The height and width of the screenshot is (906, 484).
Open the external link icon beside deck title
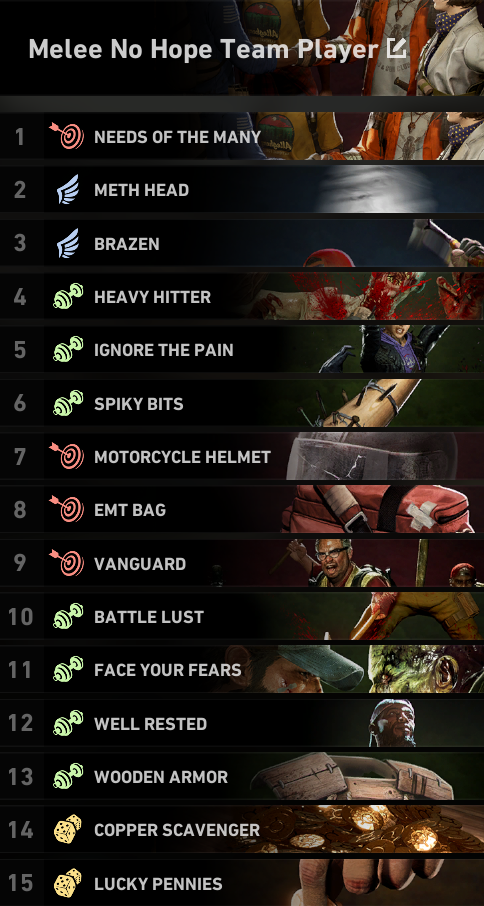397,49
